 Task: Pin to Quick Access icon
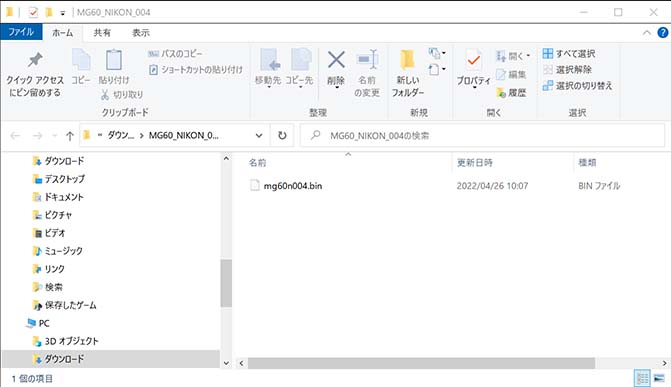[35, 60]
